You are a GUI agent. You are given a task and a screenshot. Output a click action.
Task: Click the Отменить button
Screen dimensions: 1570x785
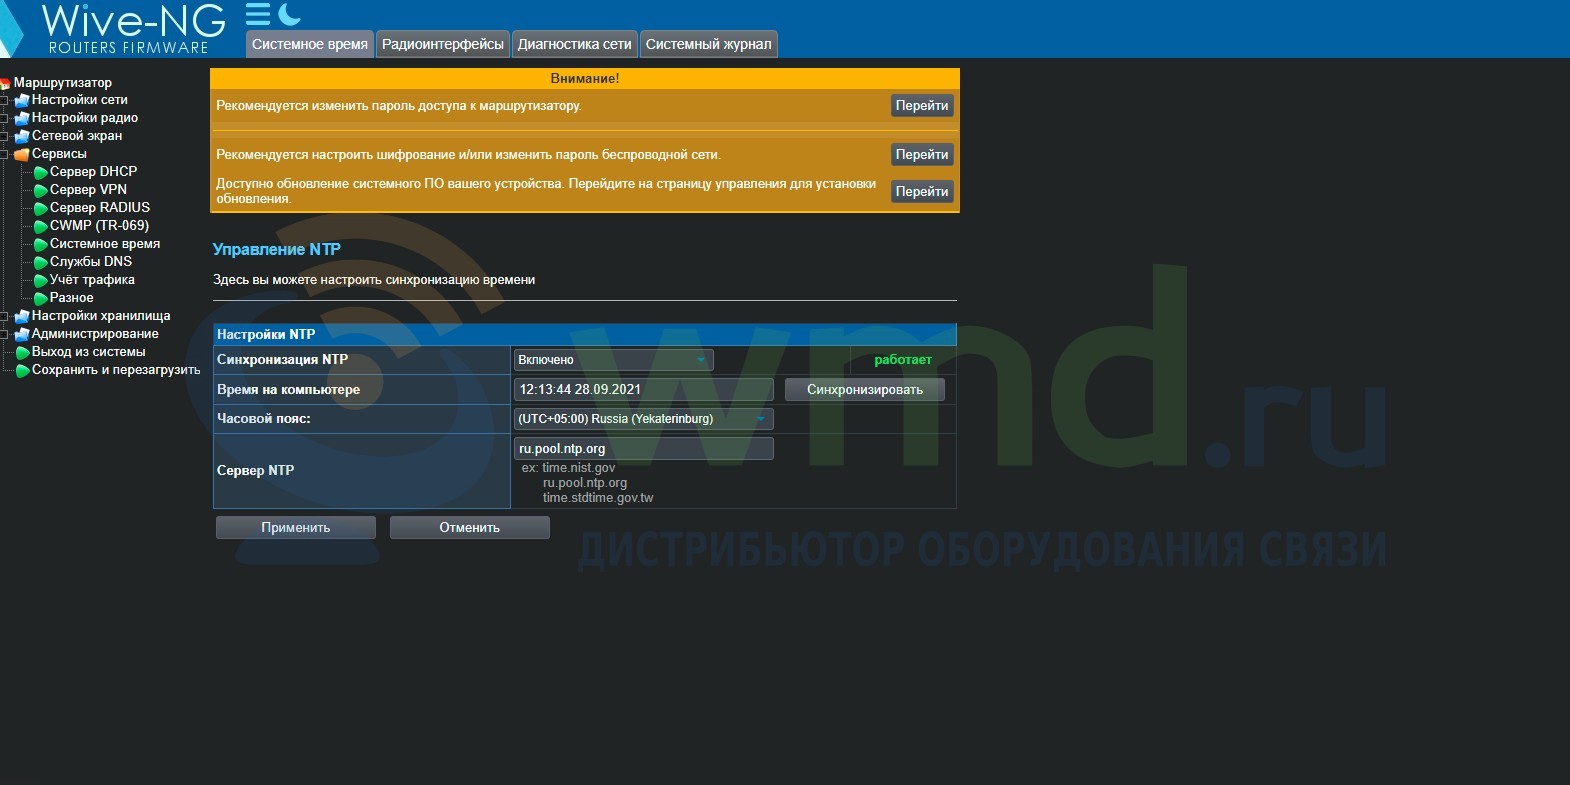[x=470, y=528]
